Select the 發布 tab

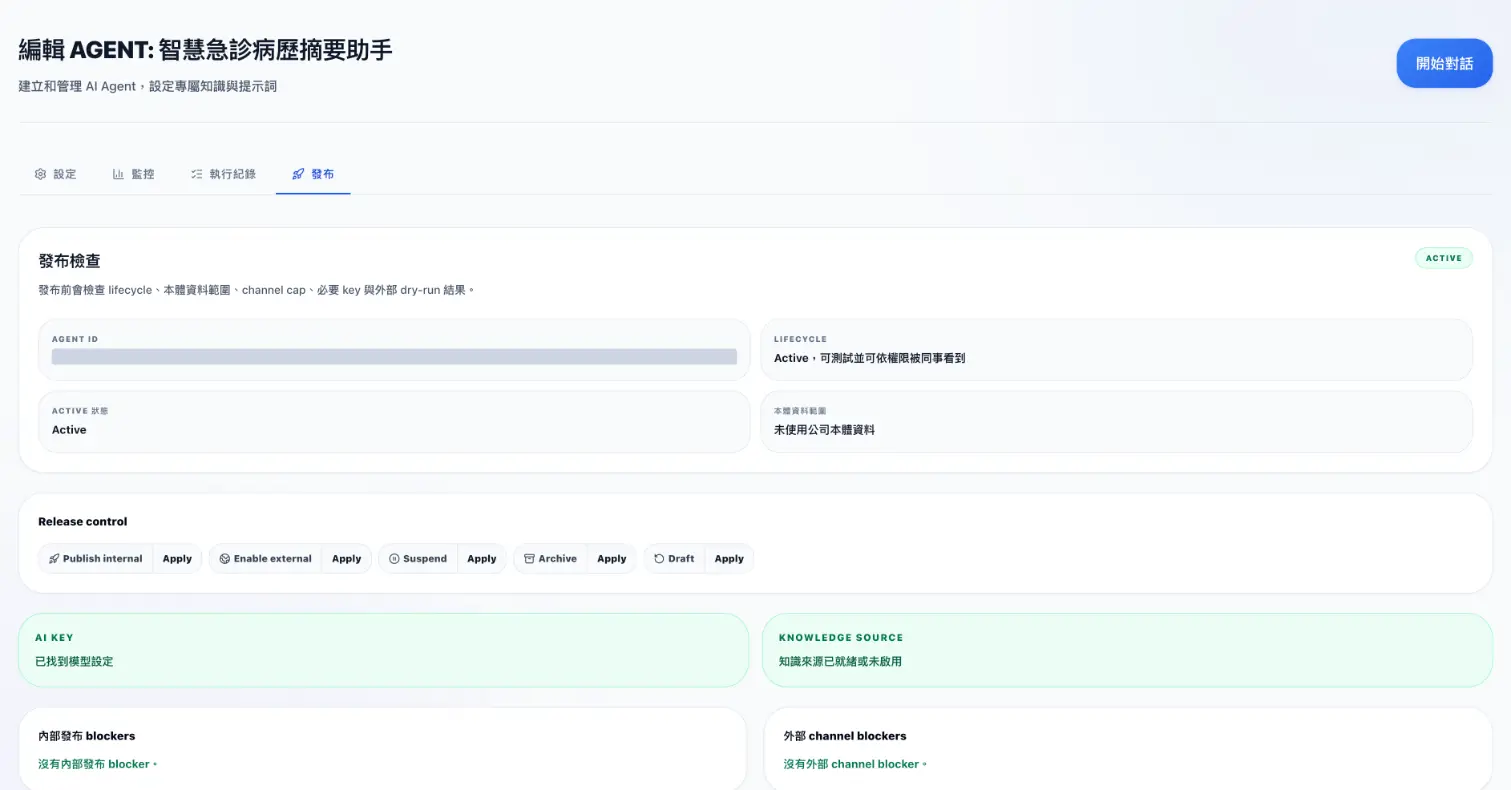point(313,174)
